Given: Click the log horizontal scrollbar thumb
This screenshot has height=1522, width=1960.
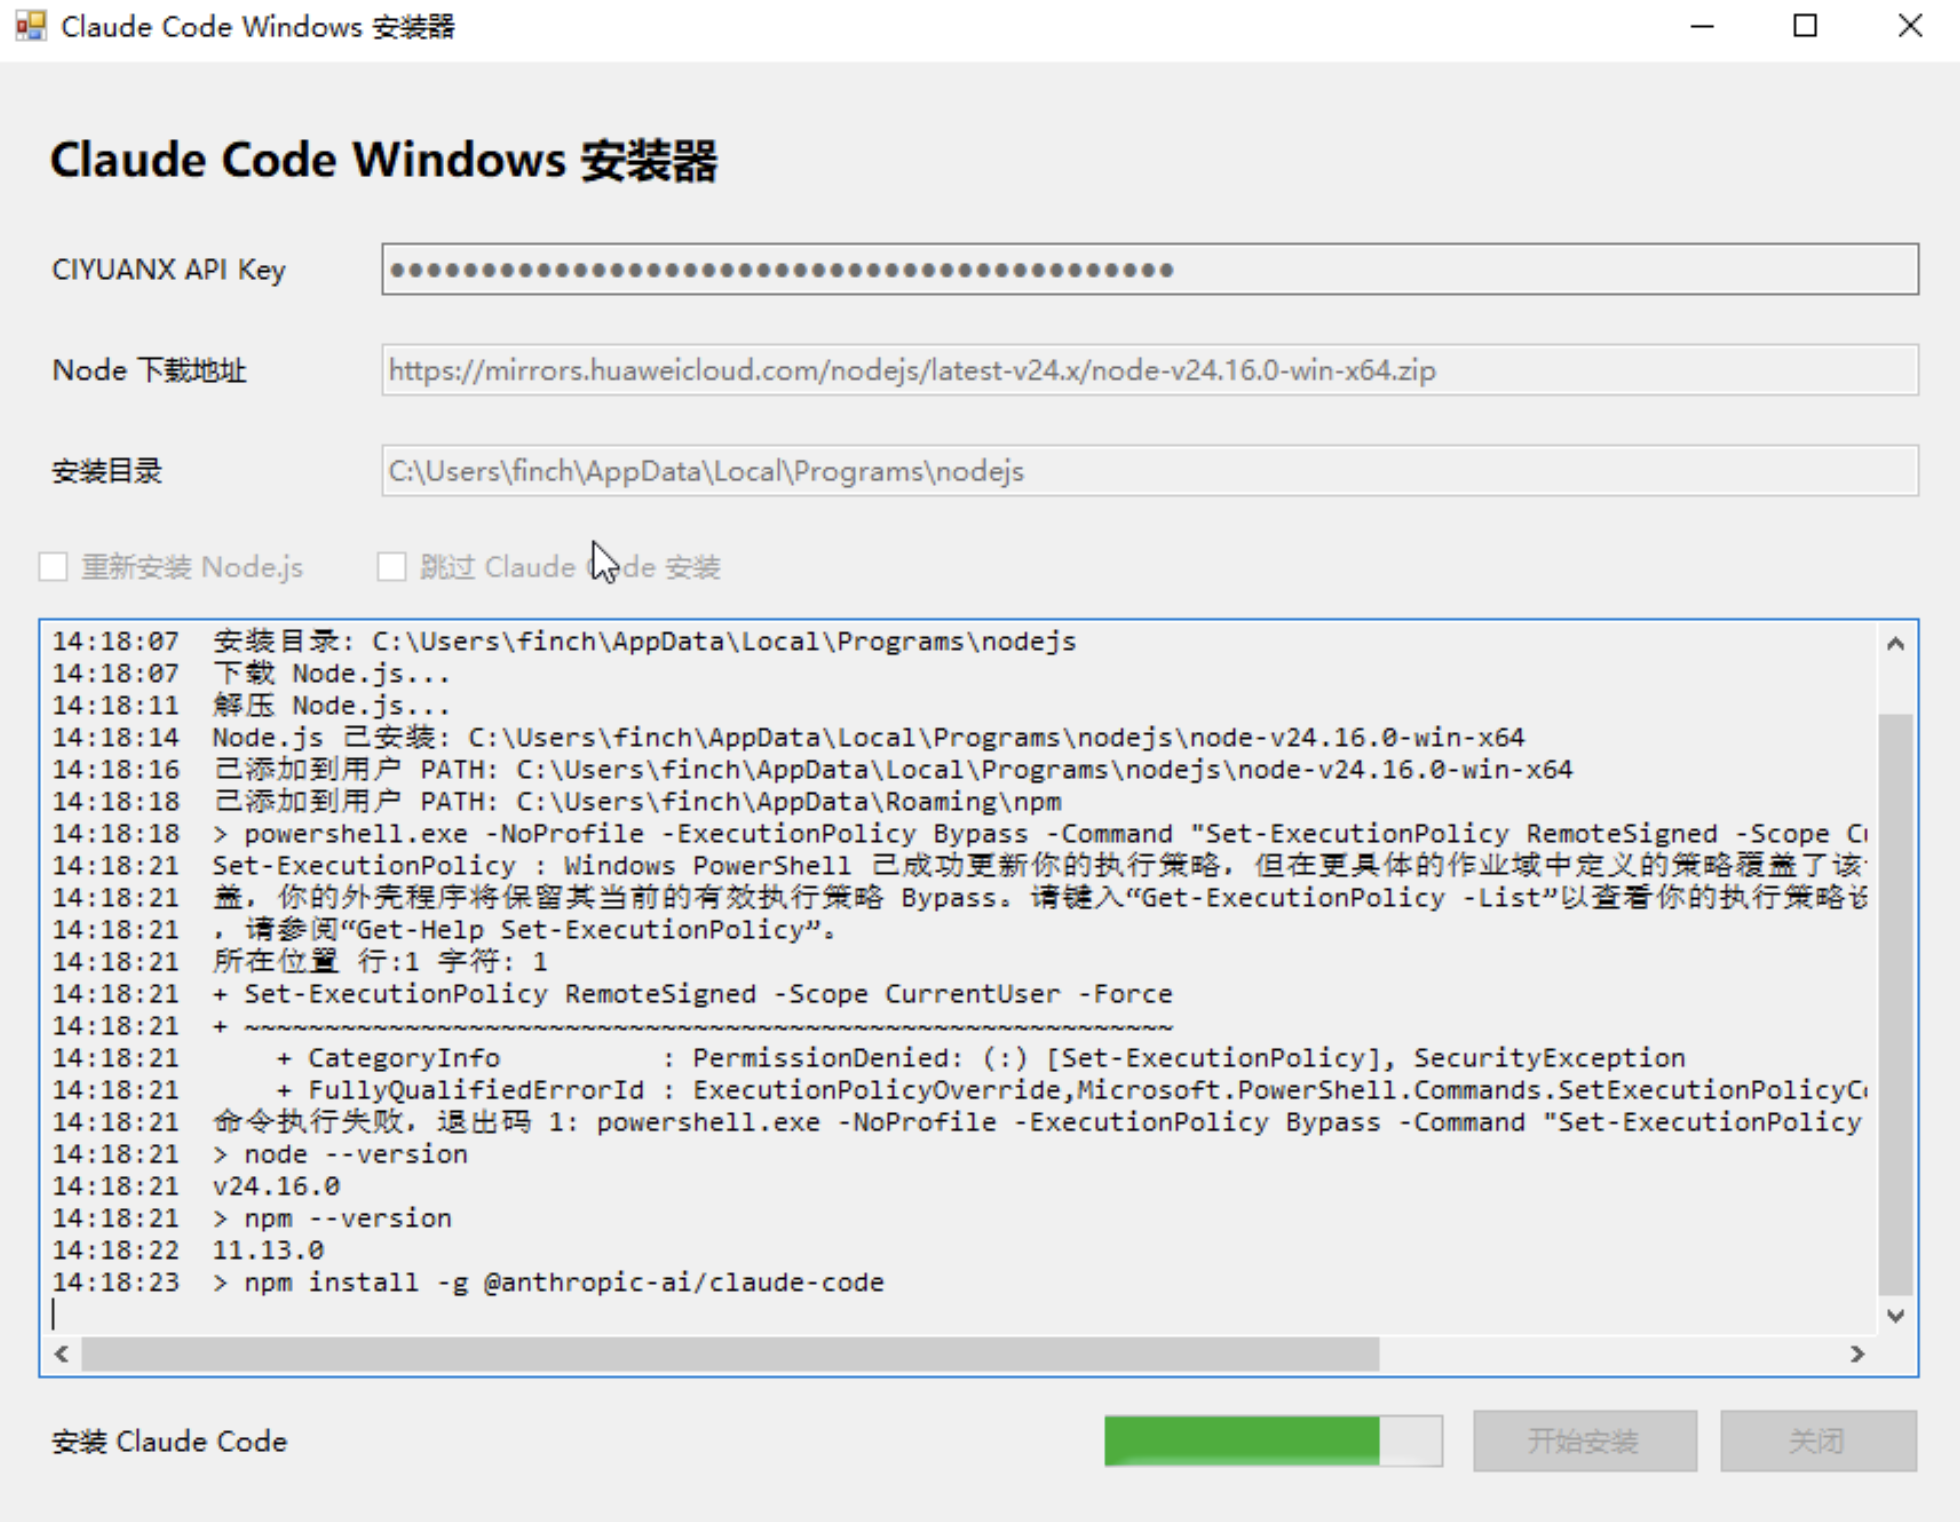Looking at the screenshot, I should (730, 1354).
